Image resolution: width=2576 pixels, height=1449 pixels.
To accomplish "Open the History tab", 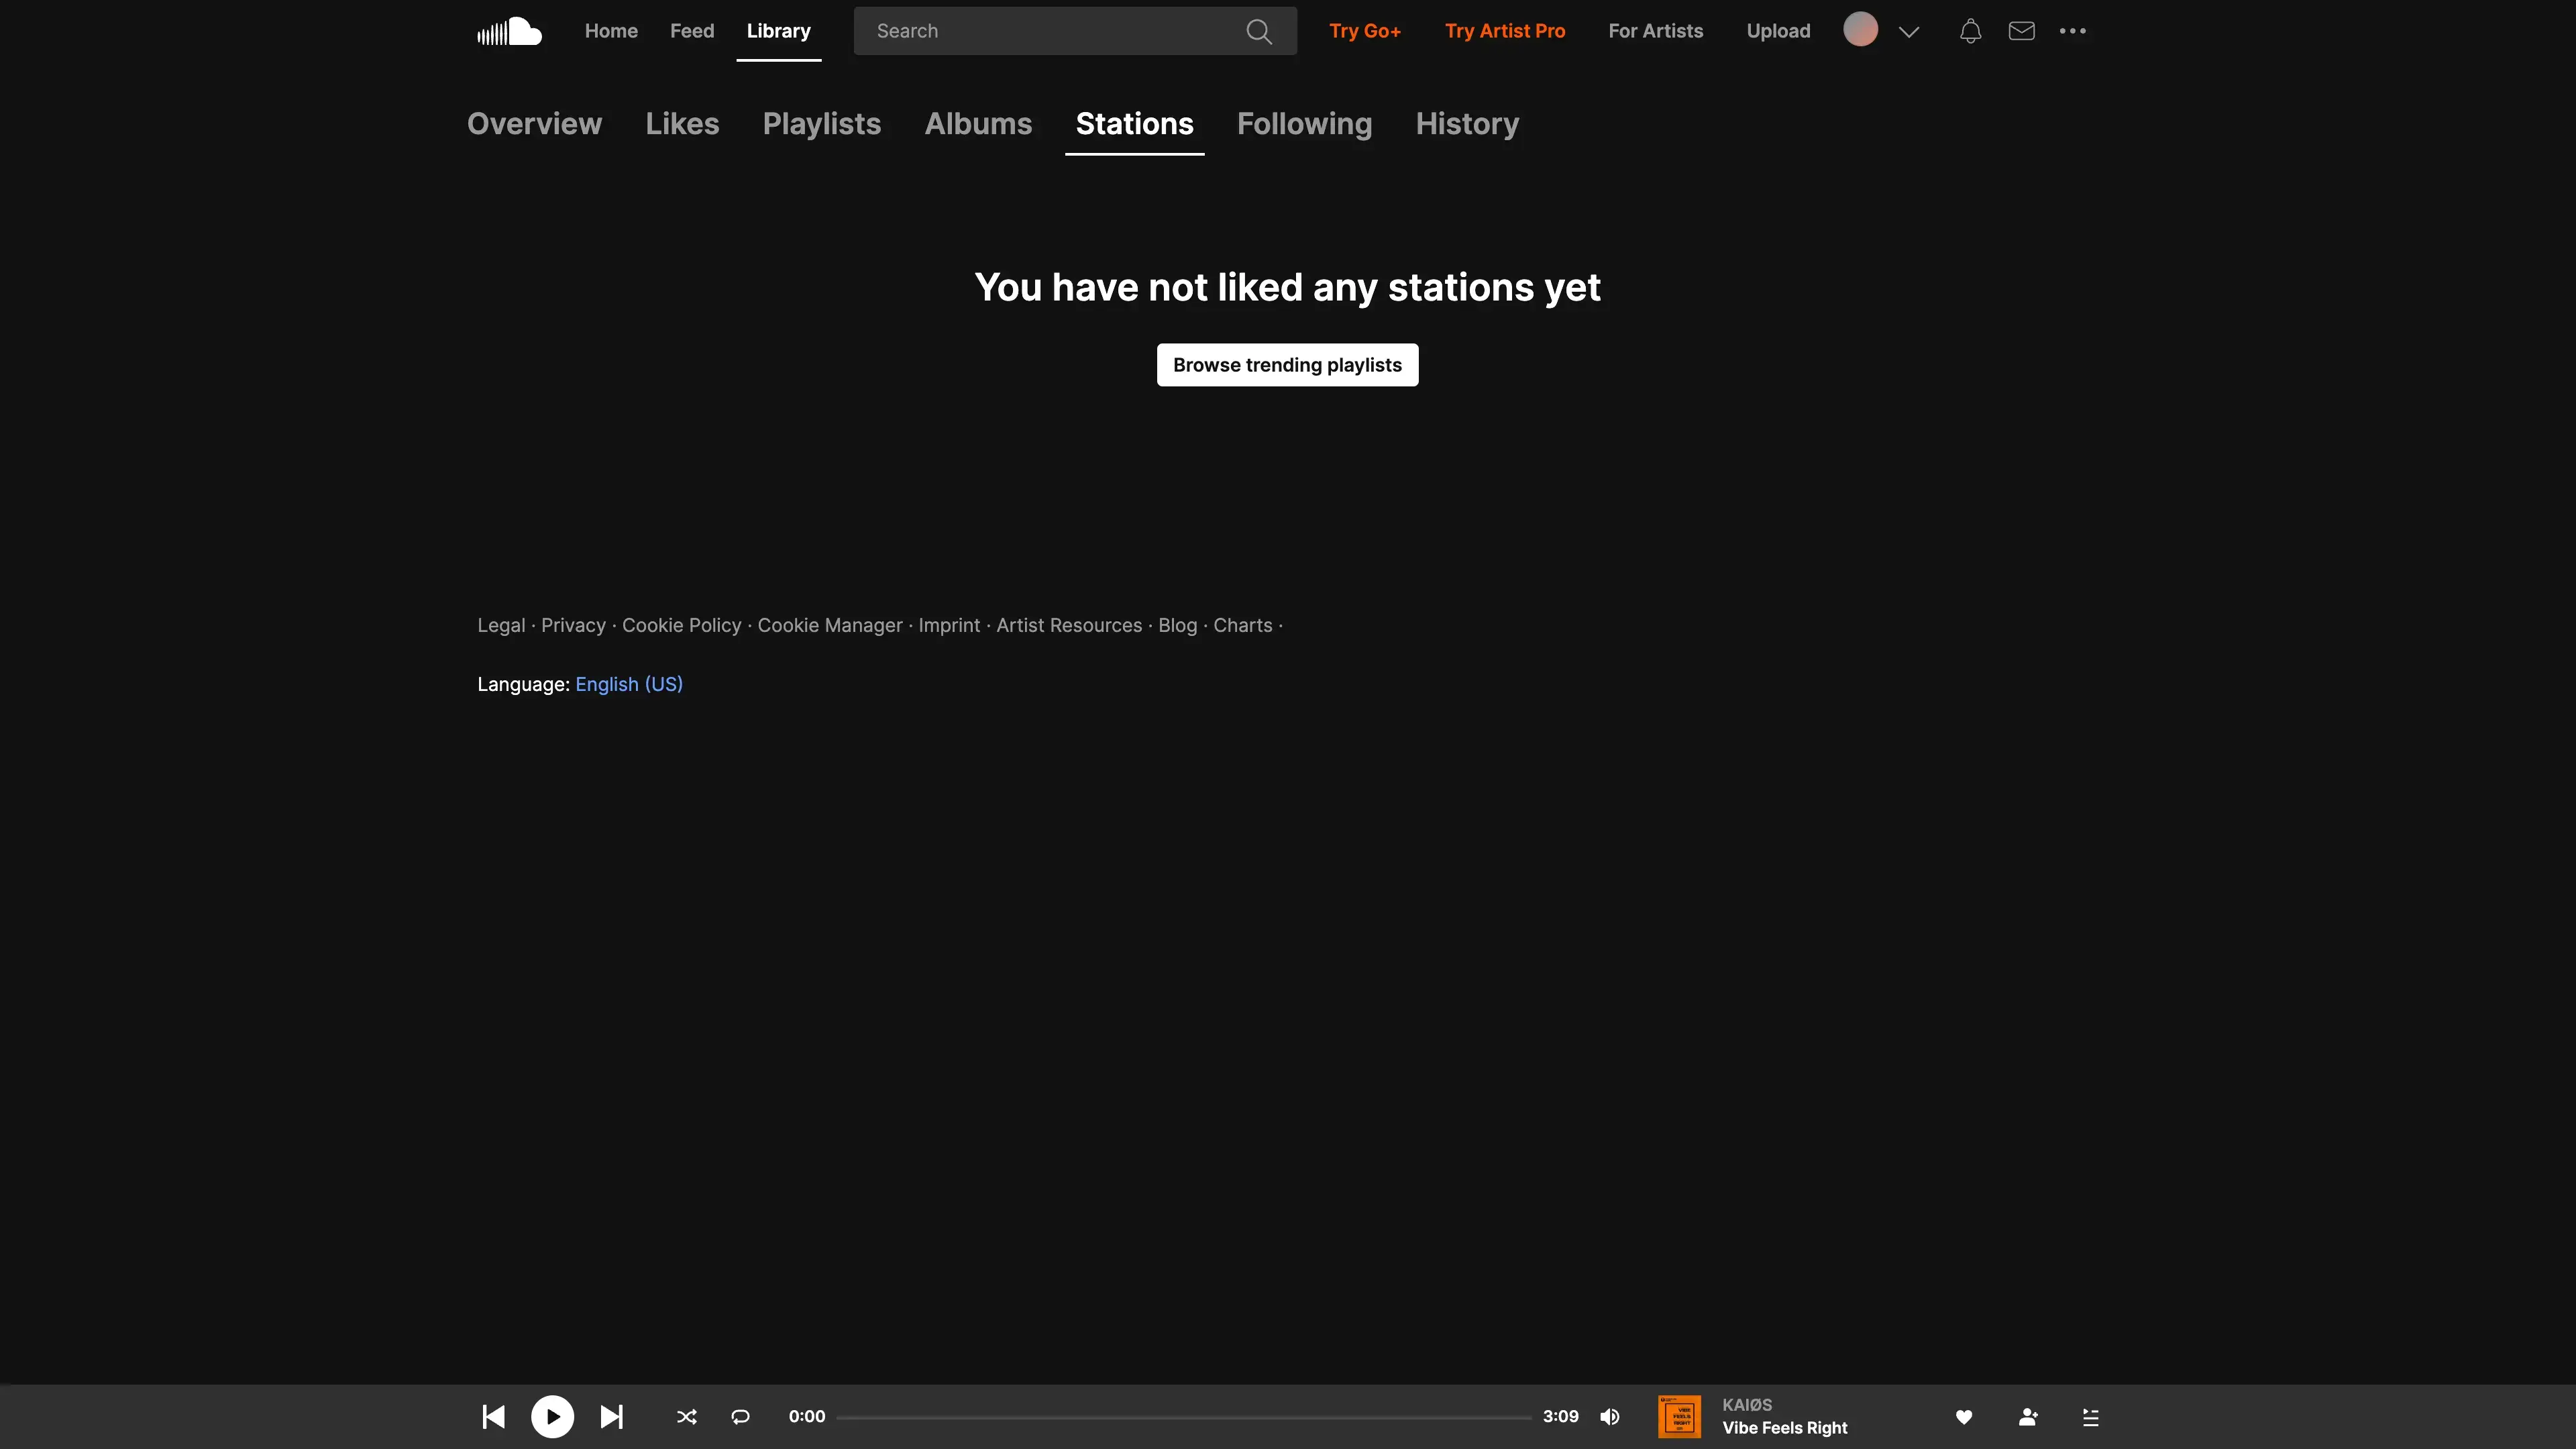I will coord(1466,124).
